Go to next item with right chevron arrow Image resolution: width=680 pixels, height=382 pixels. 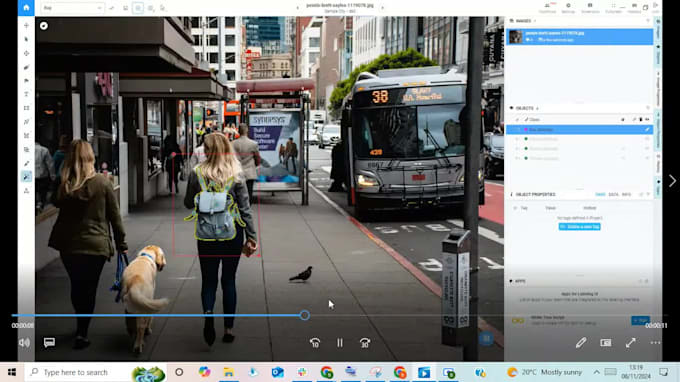click(672, 181)
